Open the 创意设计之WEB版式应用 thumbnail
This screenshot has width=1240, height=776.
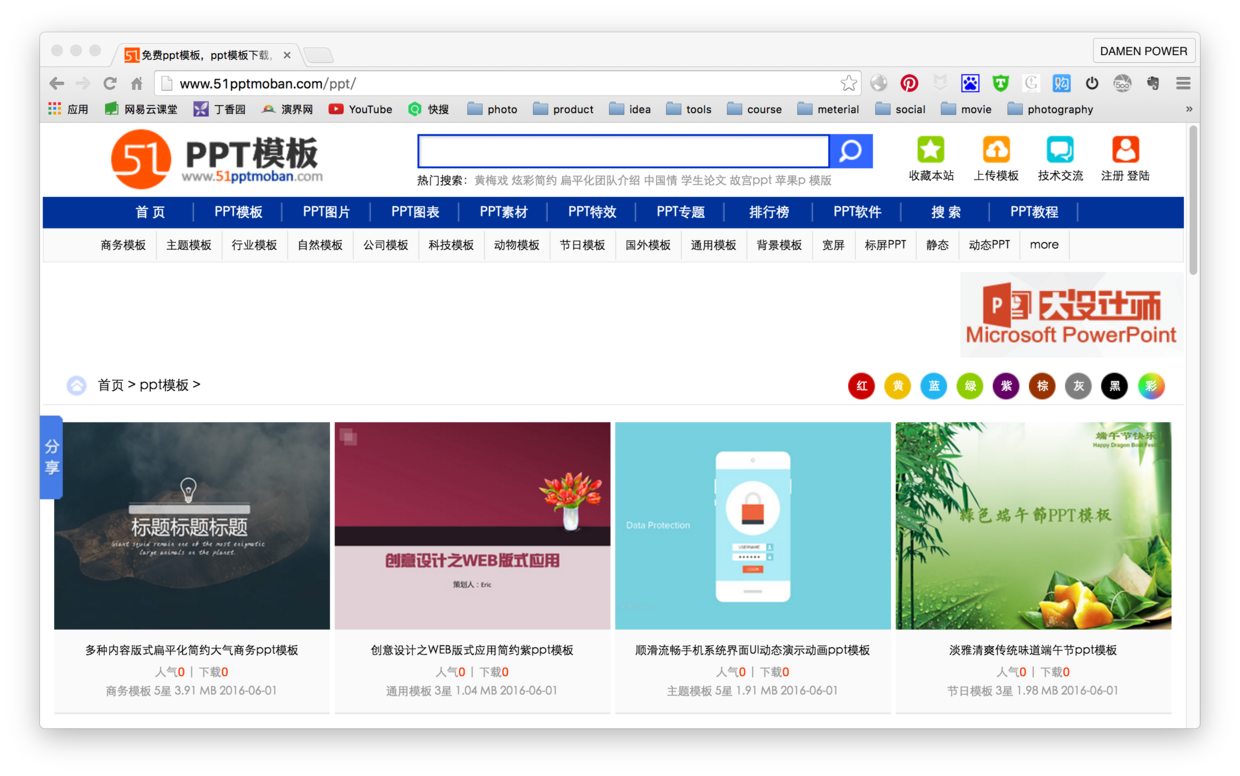pyautogui.click(x=472, y=526)
